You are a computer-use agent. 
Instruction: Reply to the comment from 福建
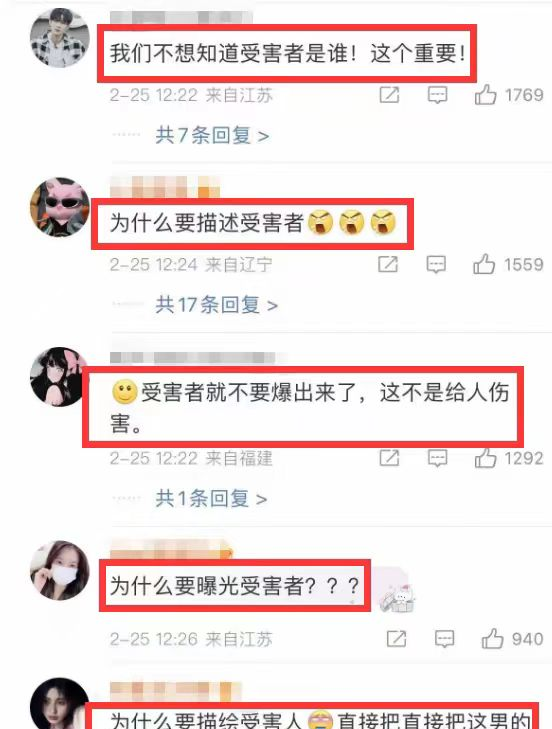point(437,458)
